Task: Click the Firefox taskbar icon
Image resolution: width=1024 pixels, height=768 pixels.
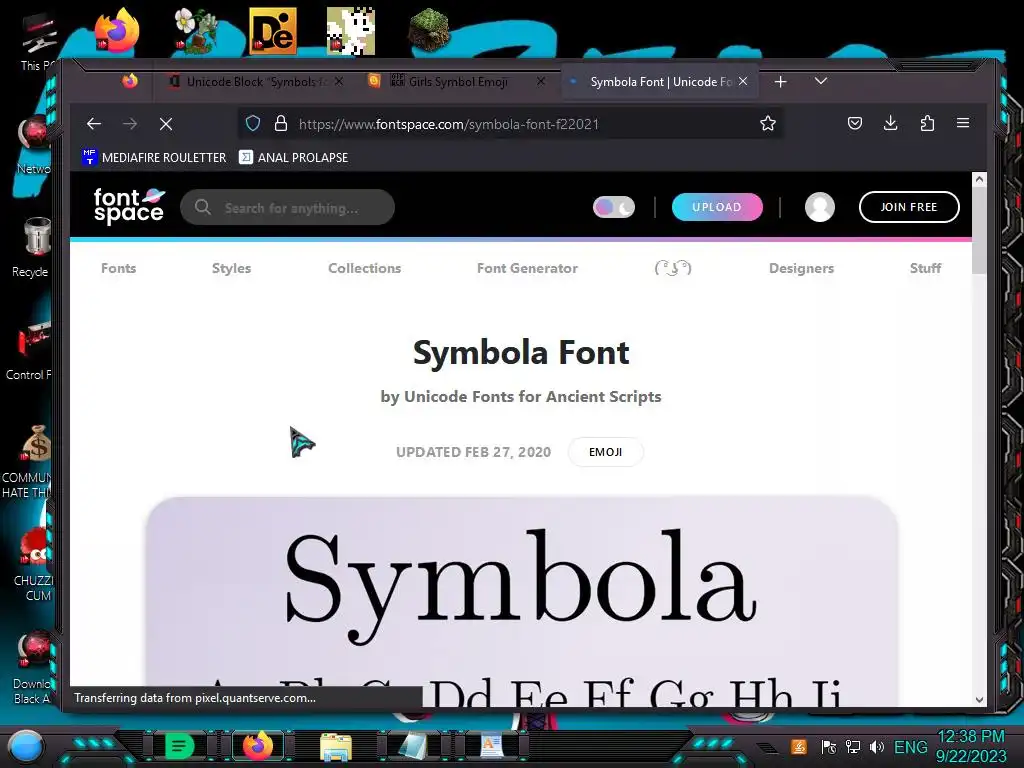Action: point(258,746)
